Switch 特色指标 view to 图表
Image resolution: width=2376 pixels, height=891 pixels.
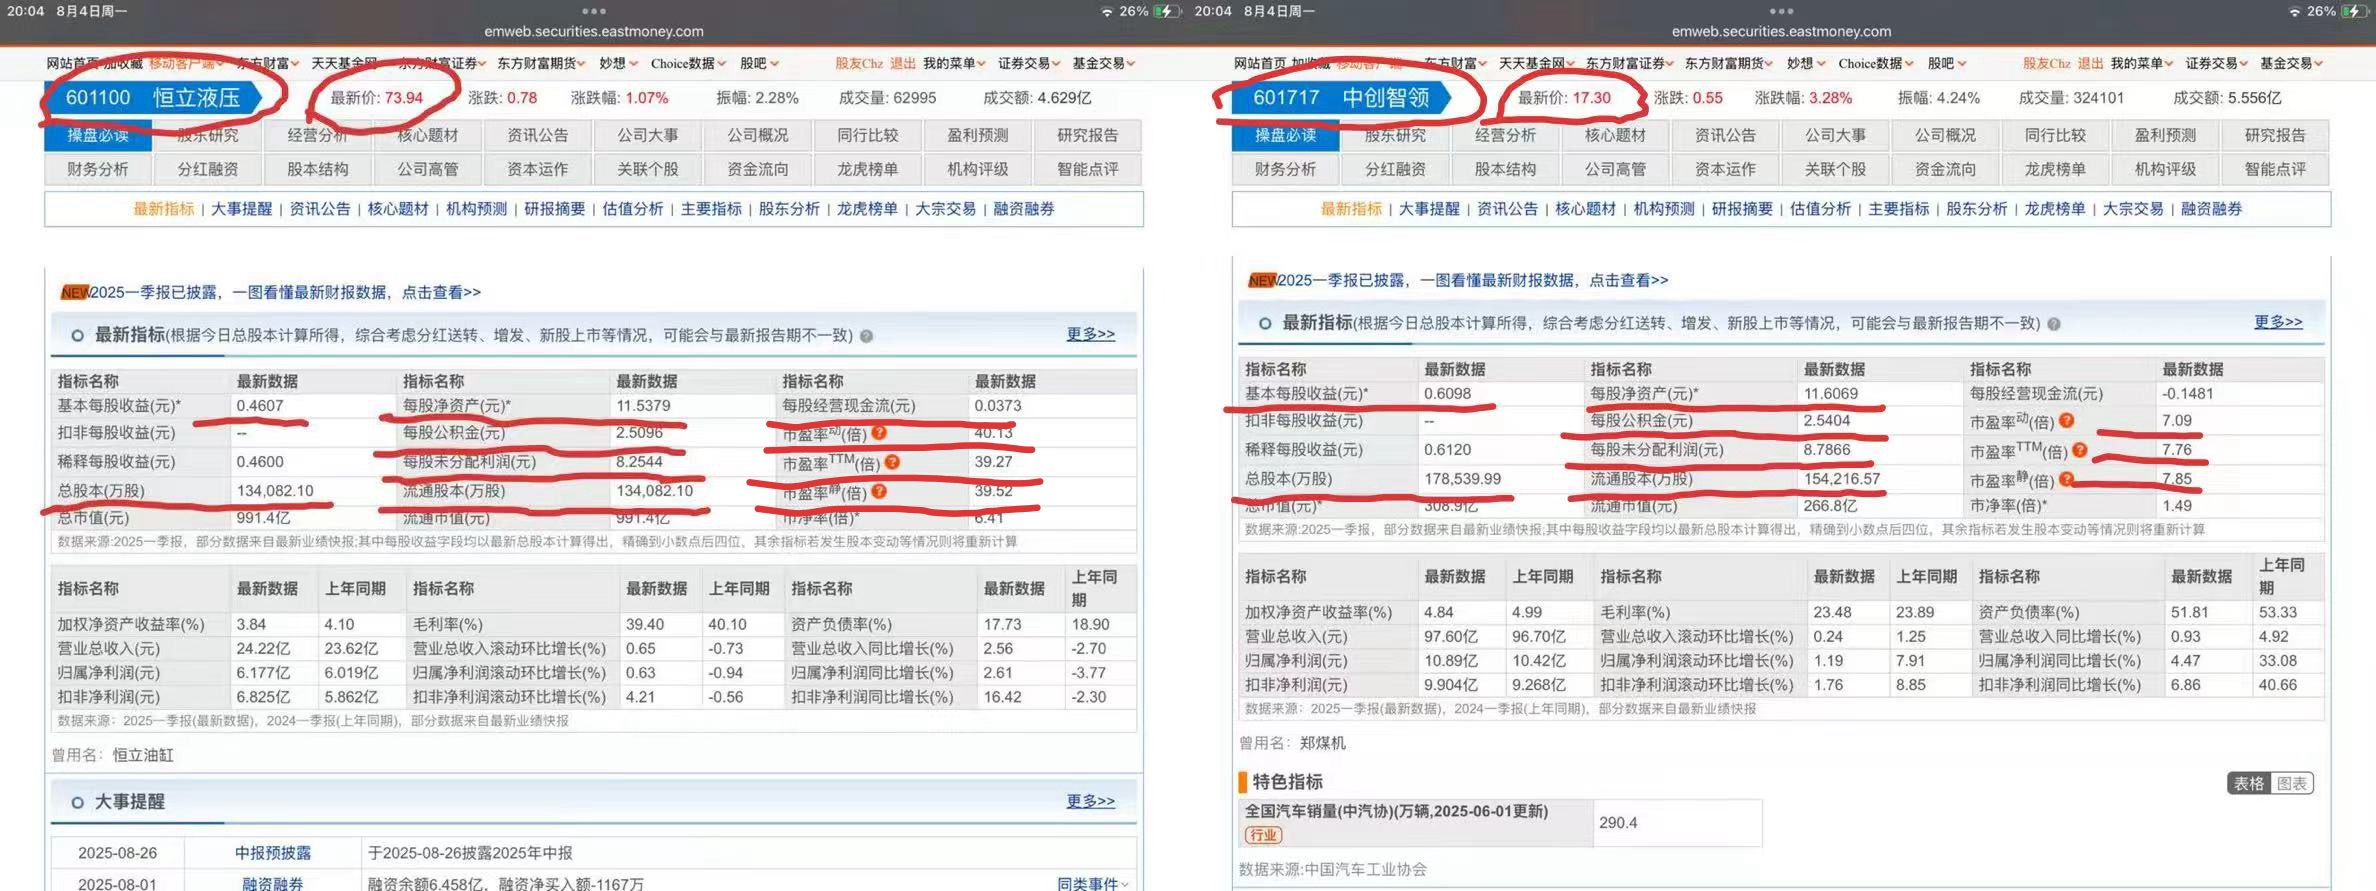2292,783
